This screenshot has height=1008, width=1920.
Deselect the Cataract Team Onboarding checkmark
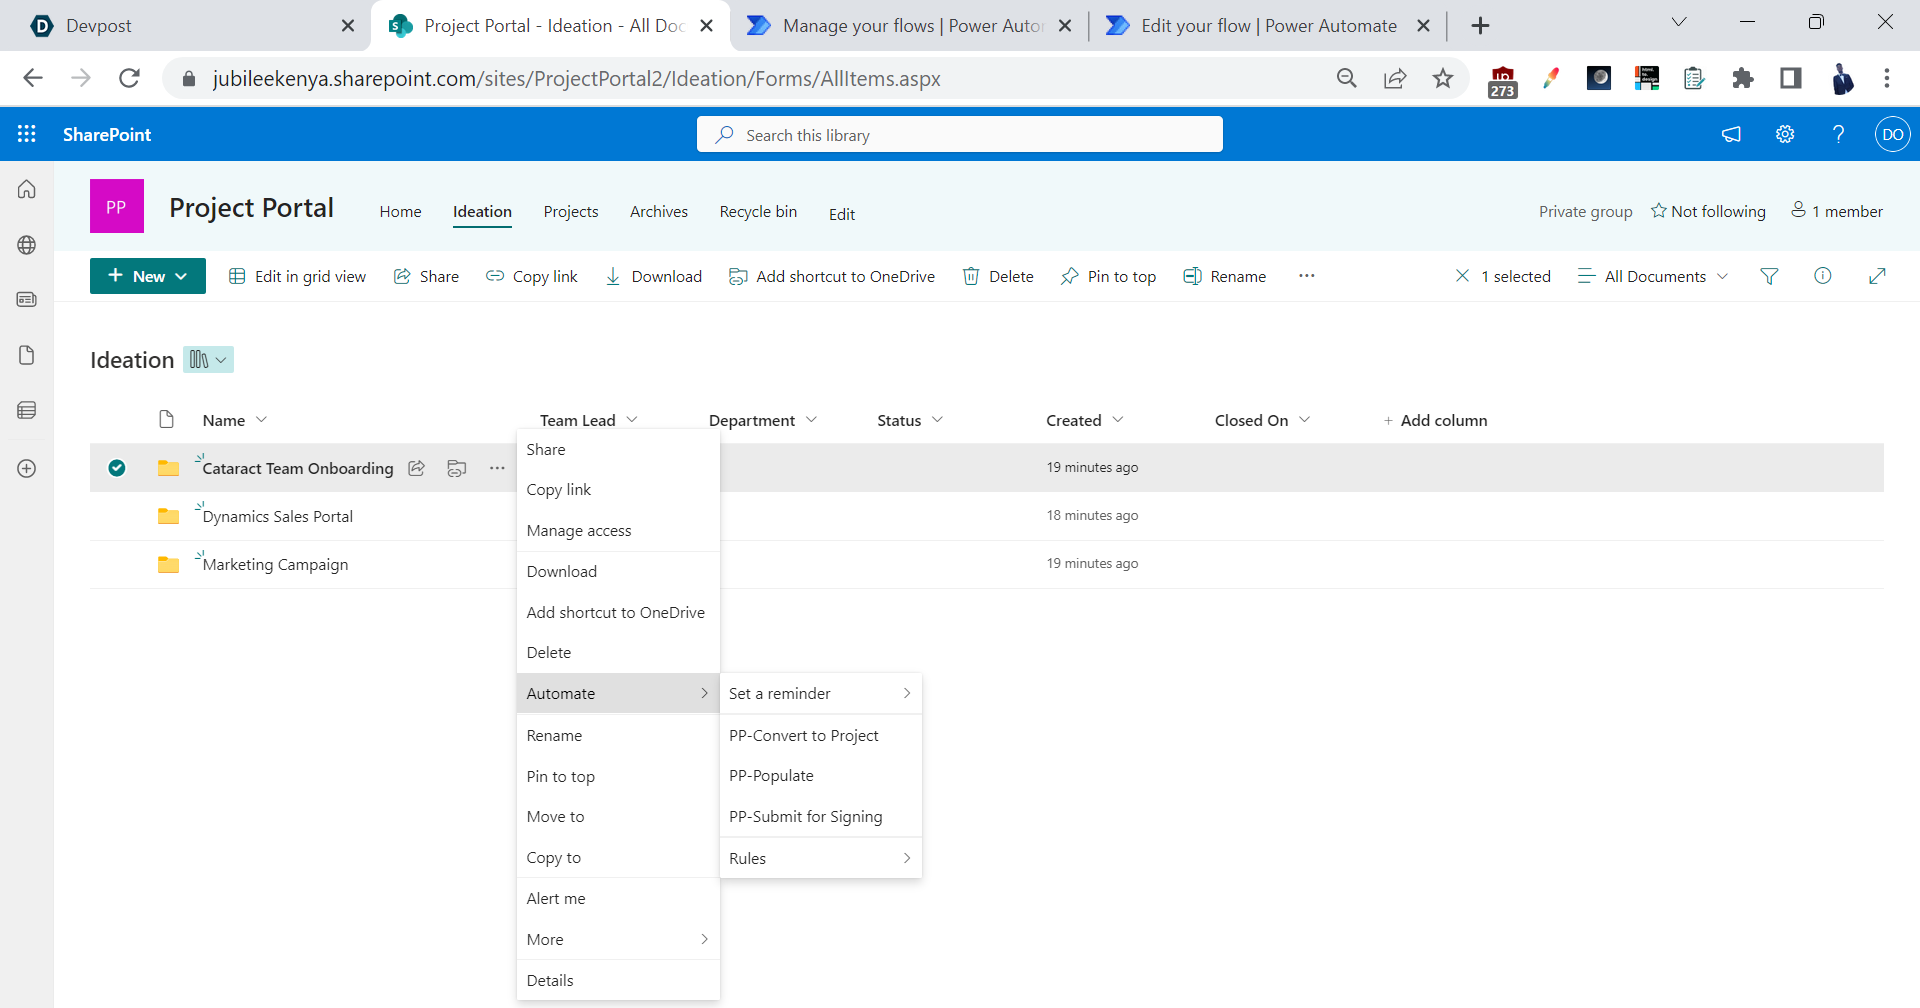pyautogui.click(x=117, y=468)
